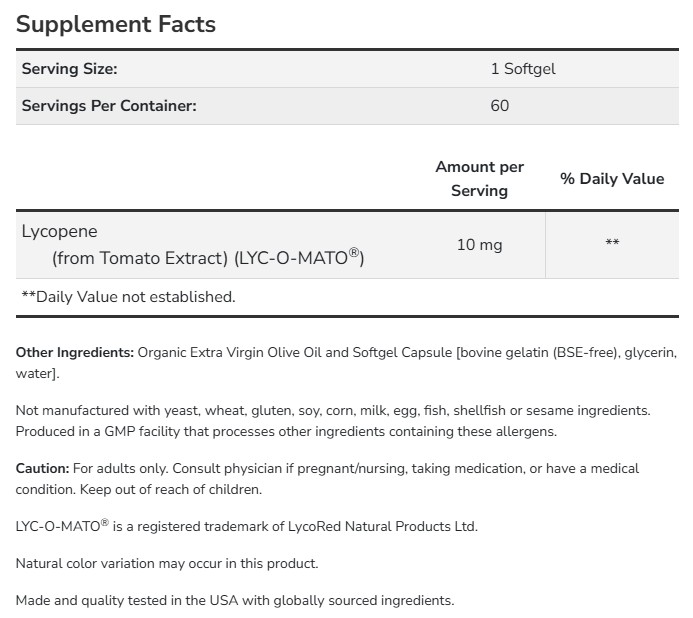This screenshot has height=618, width=693.
Task: Click the Servings Per Container label
Action: click(109, 105)
